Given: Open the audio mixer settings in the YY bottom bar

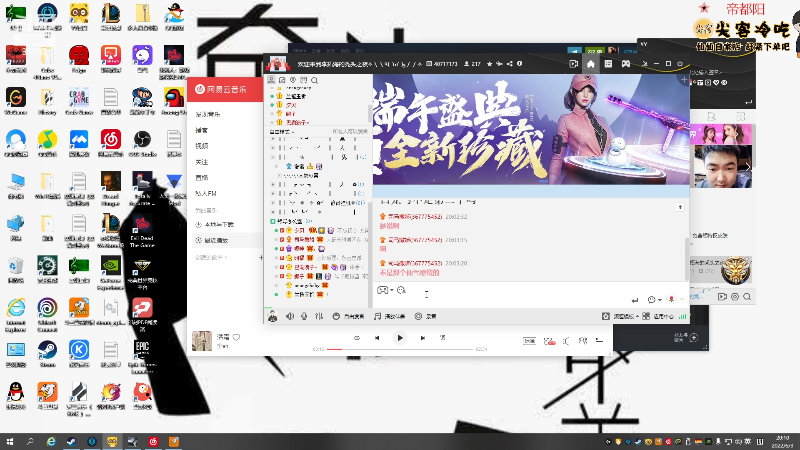Looking at the screenshot, I should (x=319, y=316).
